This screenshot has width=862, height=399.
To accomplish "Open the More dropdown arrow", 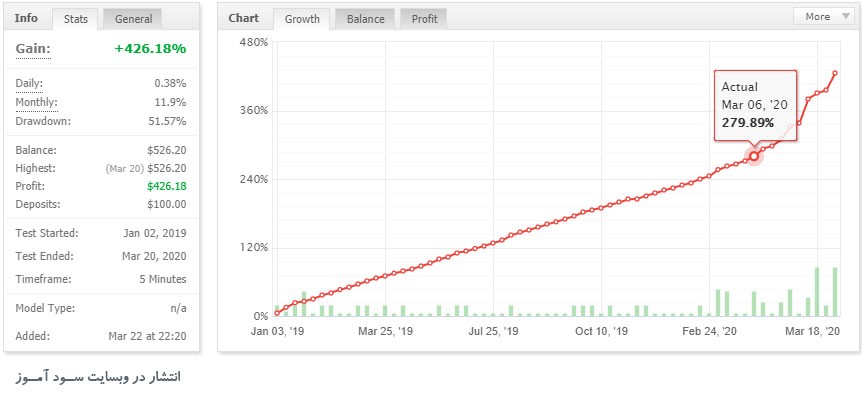I will pyautogui.click(x=846, y=17).
